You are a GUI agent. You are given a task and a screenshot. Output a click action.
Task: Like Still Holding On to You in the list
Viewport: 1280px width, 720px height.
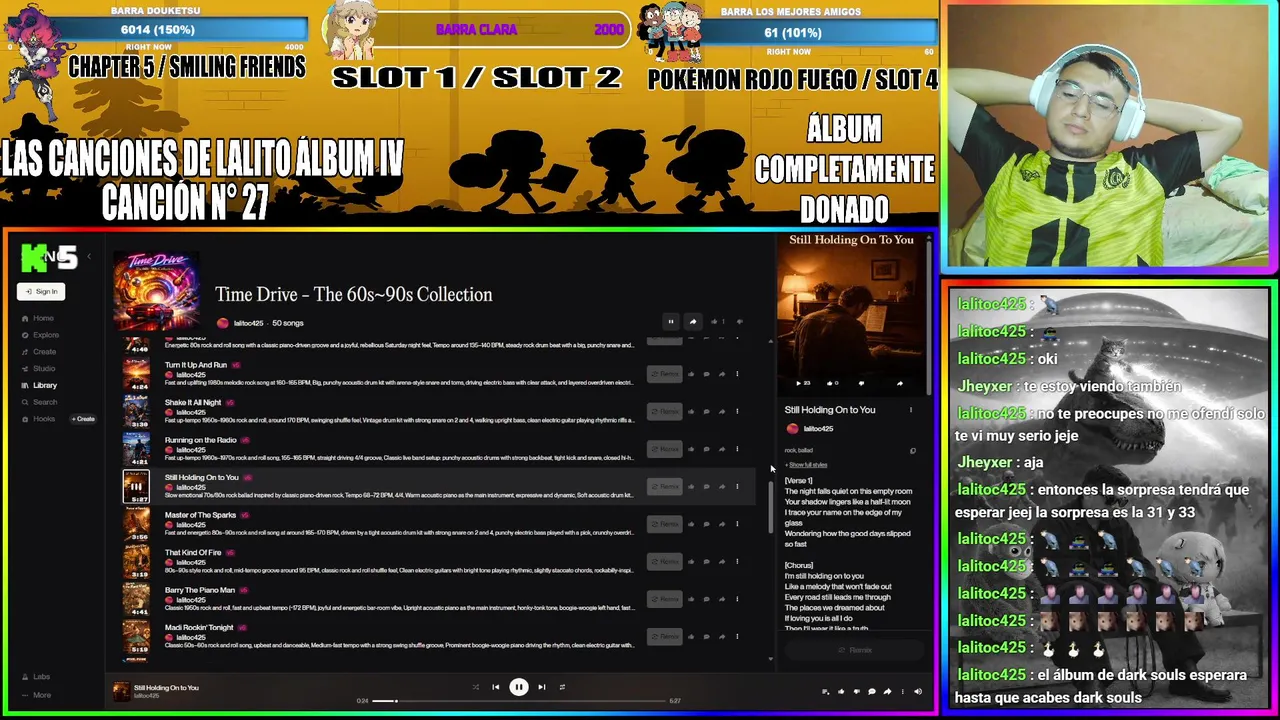(691, 487)
